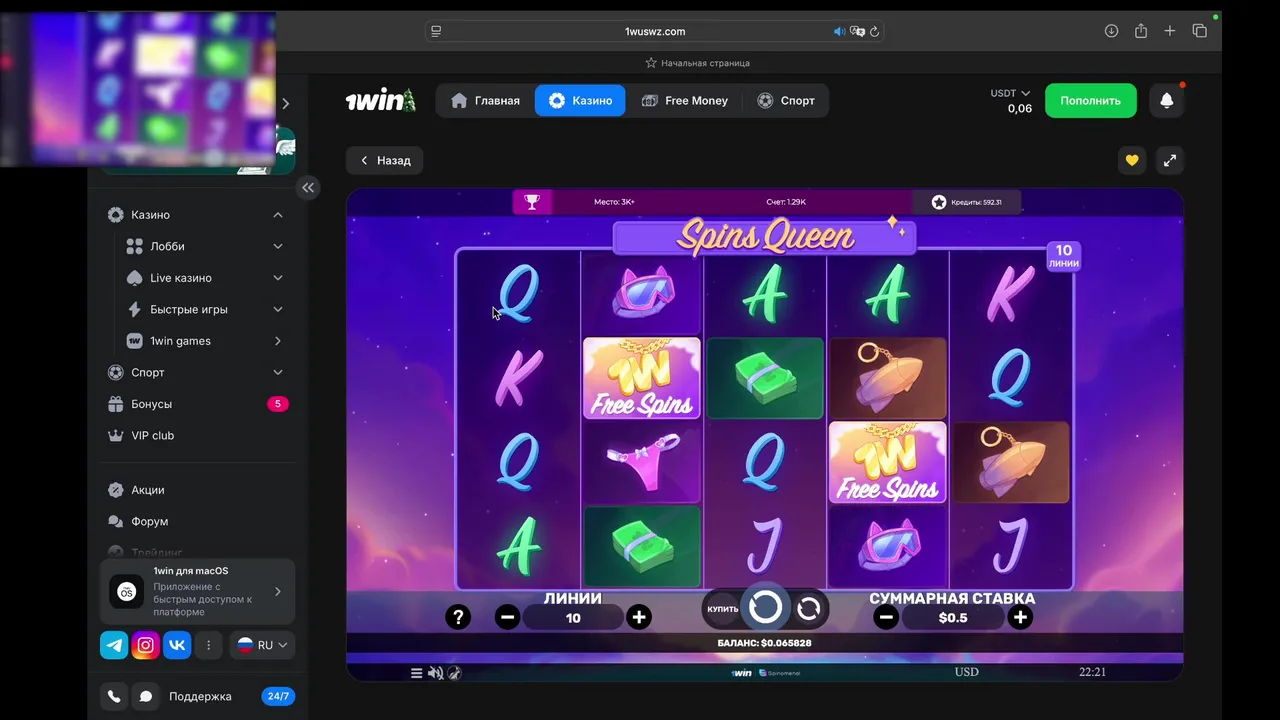
Task: Enable autoplay spin icon
Action: click(809, 608)
